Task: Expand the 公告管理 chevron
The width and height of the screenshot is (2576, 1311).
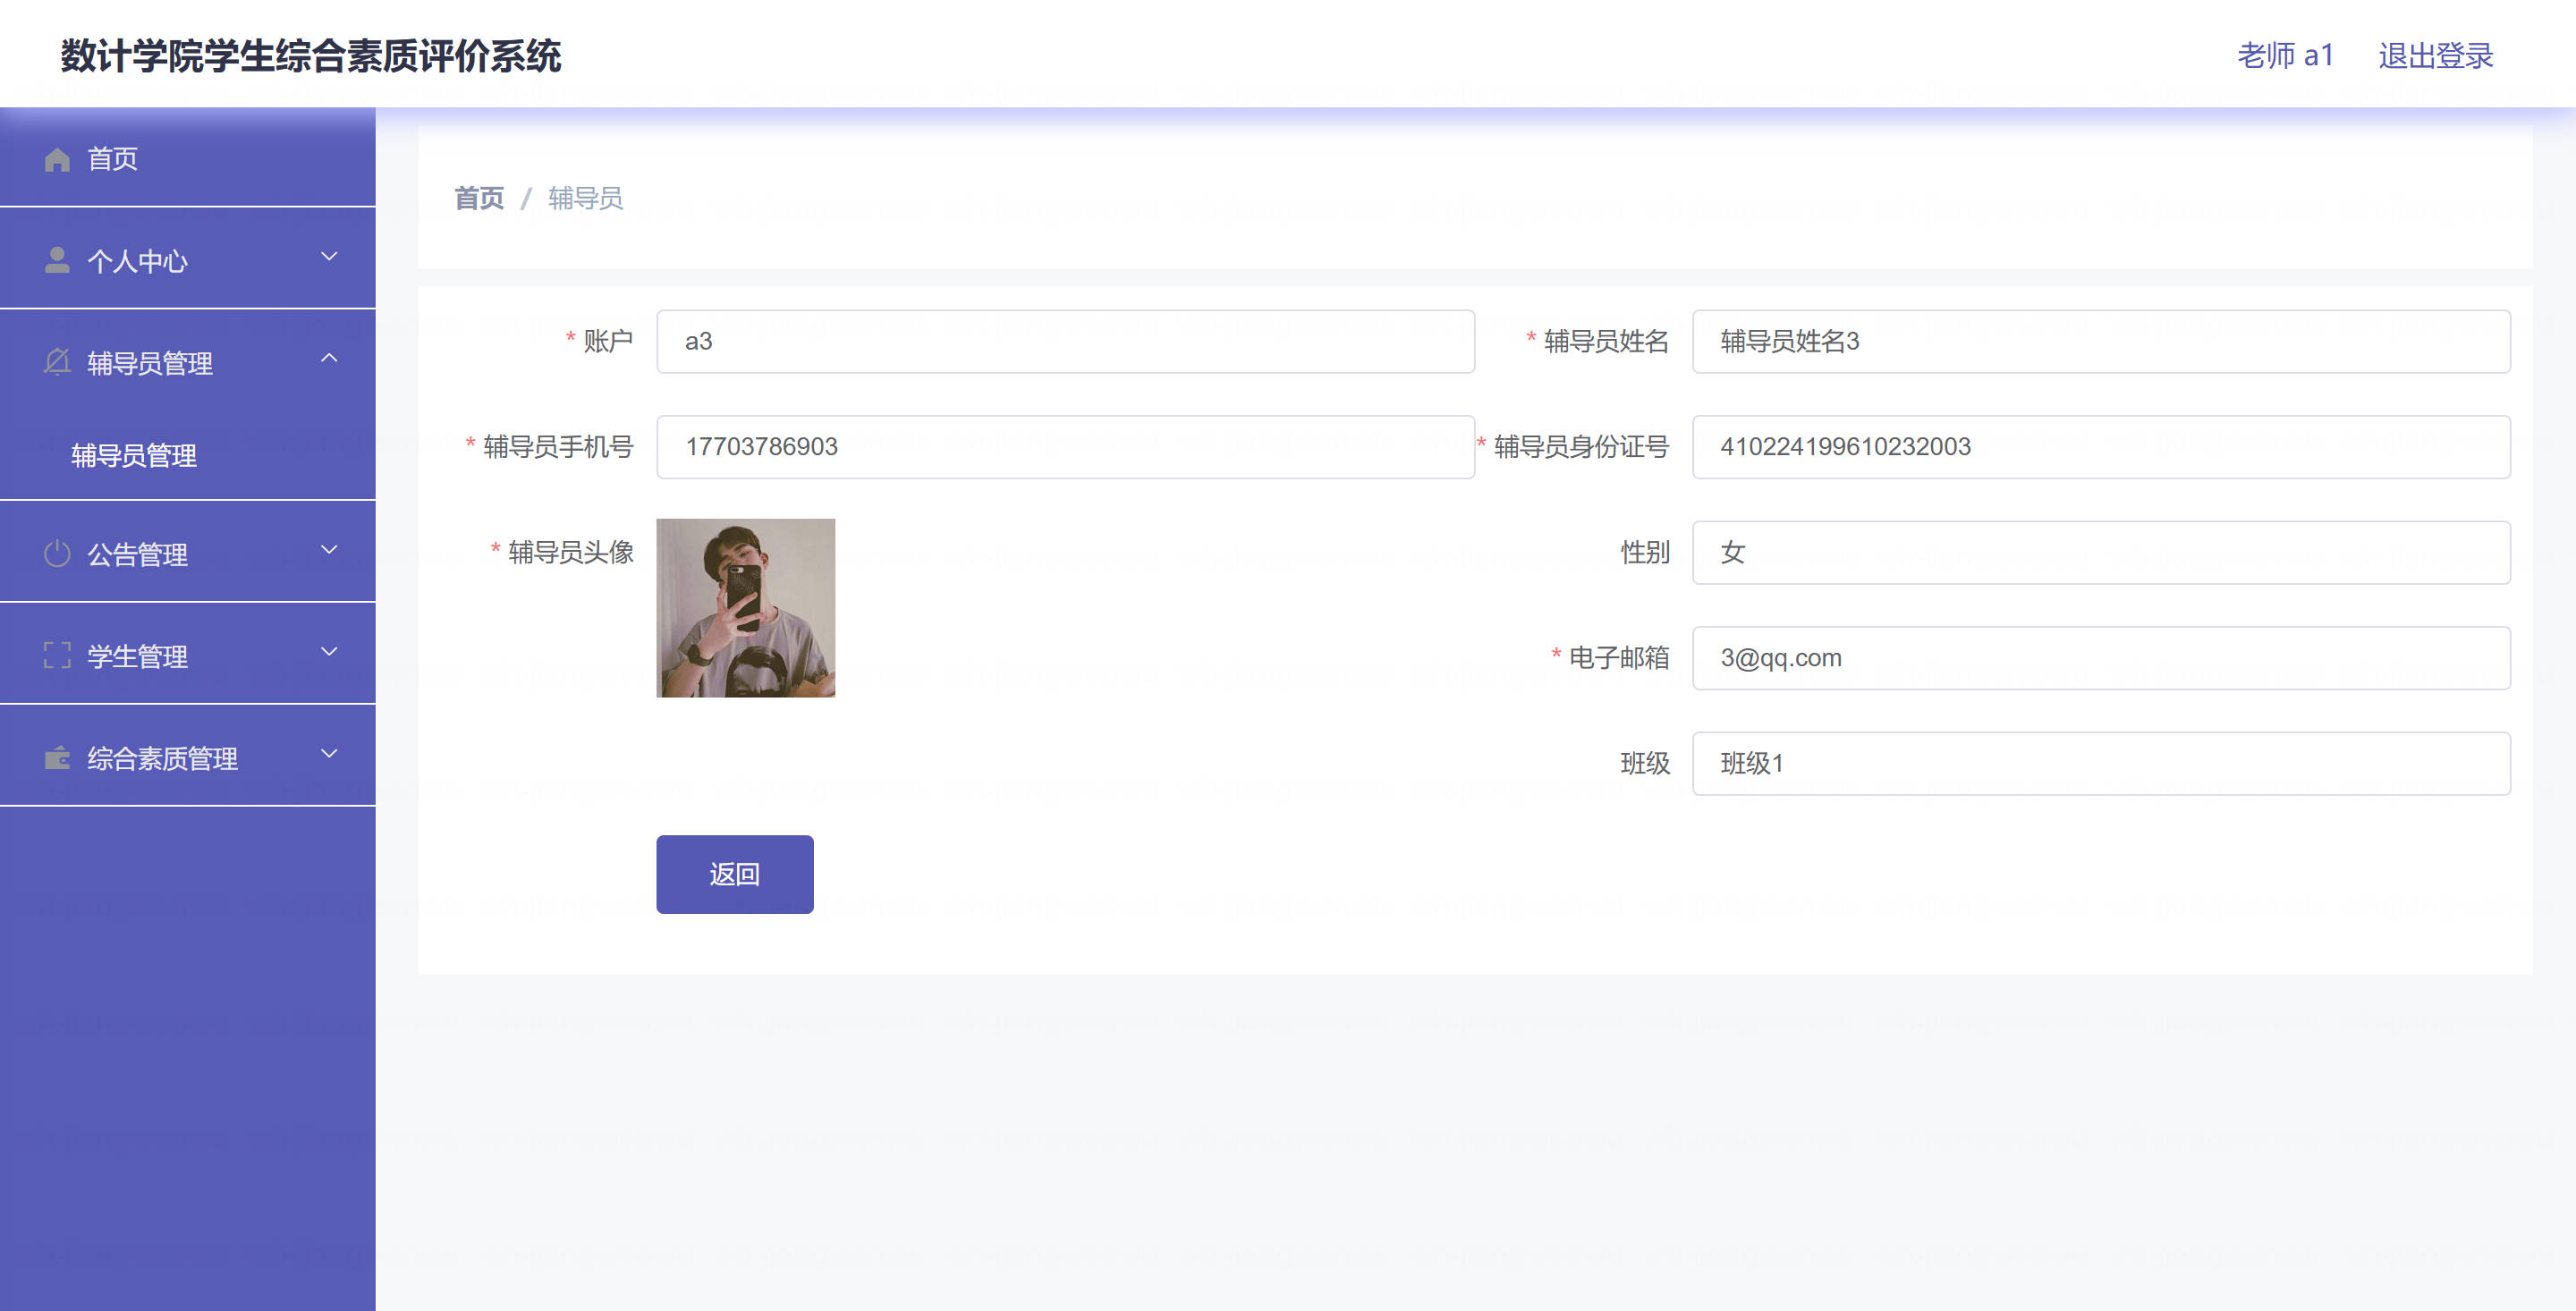Action: 329,550
